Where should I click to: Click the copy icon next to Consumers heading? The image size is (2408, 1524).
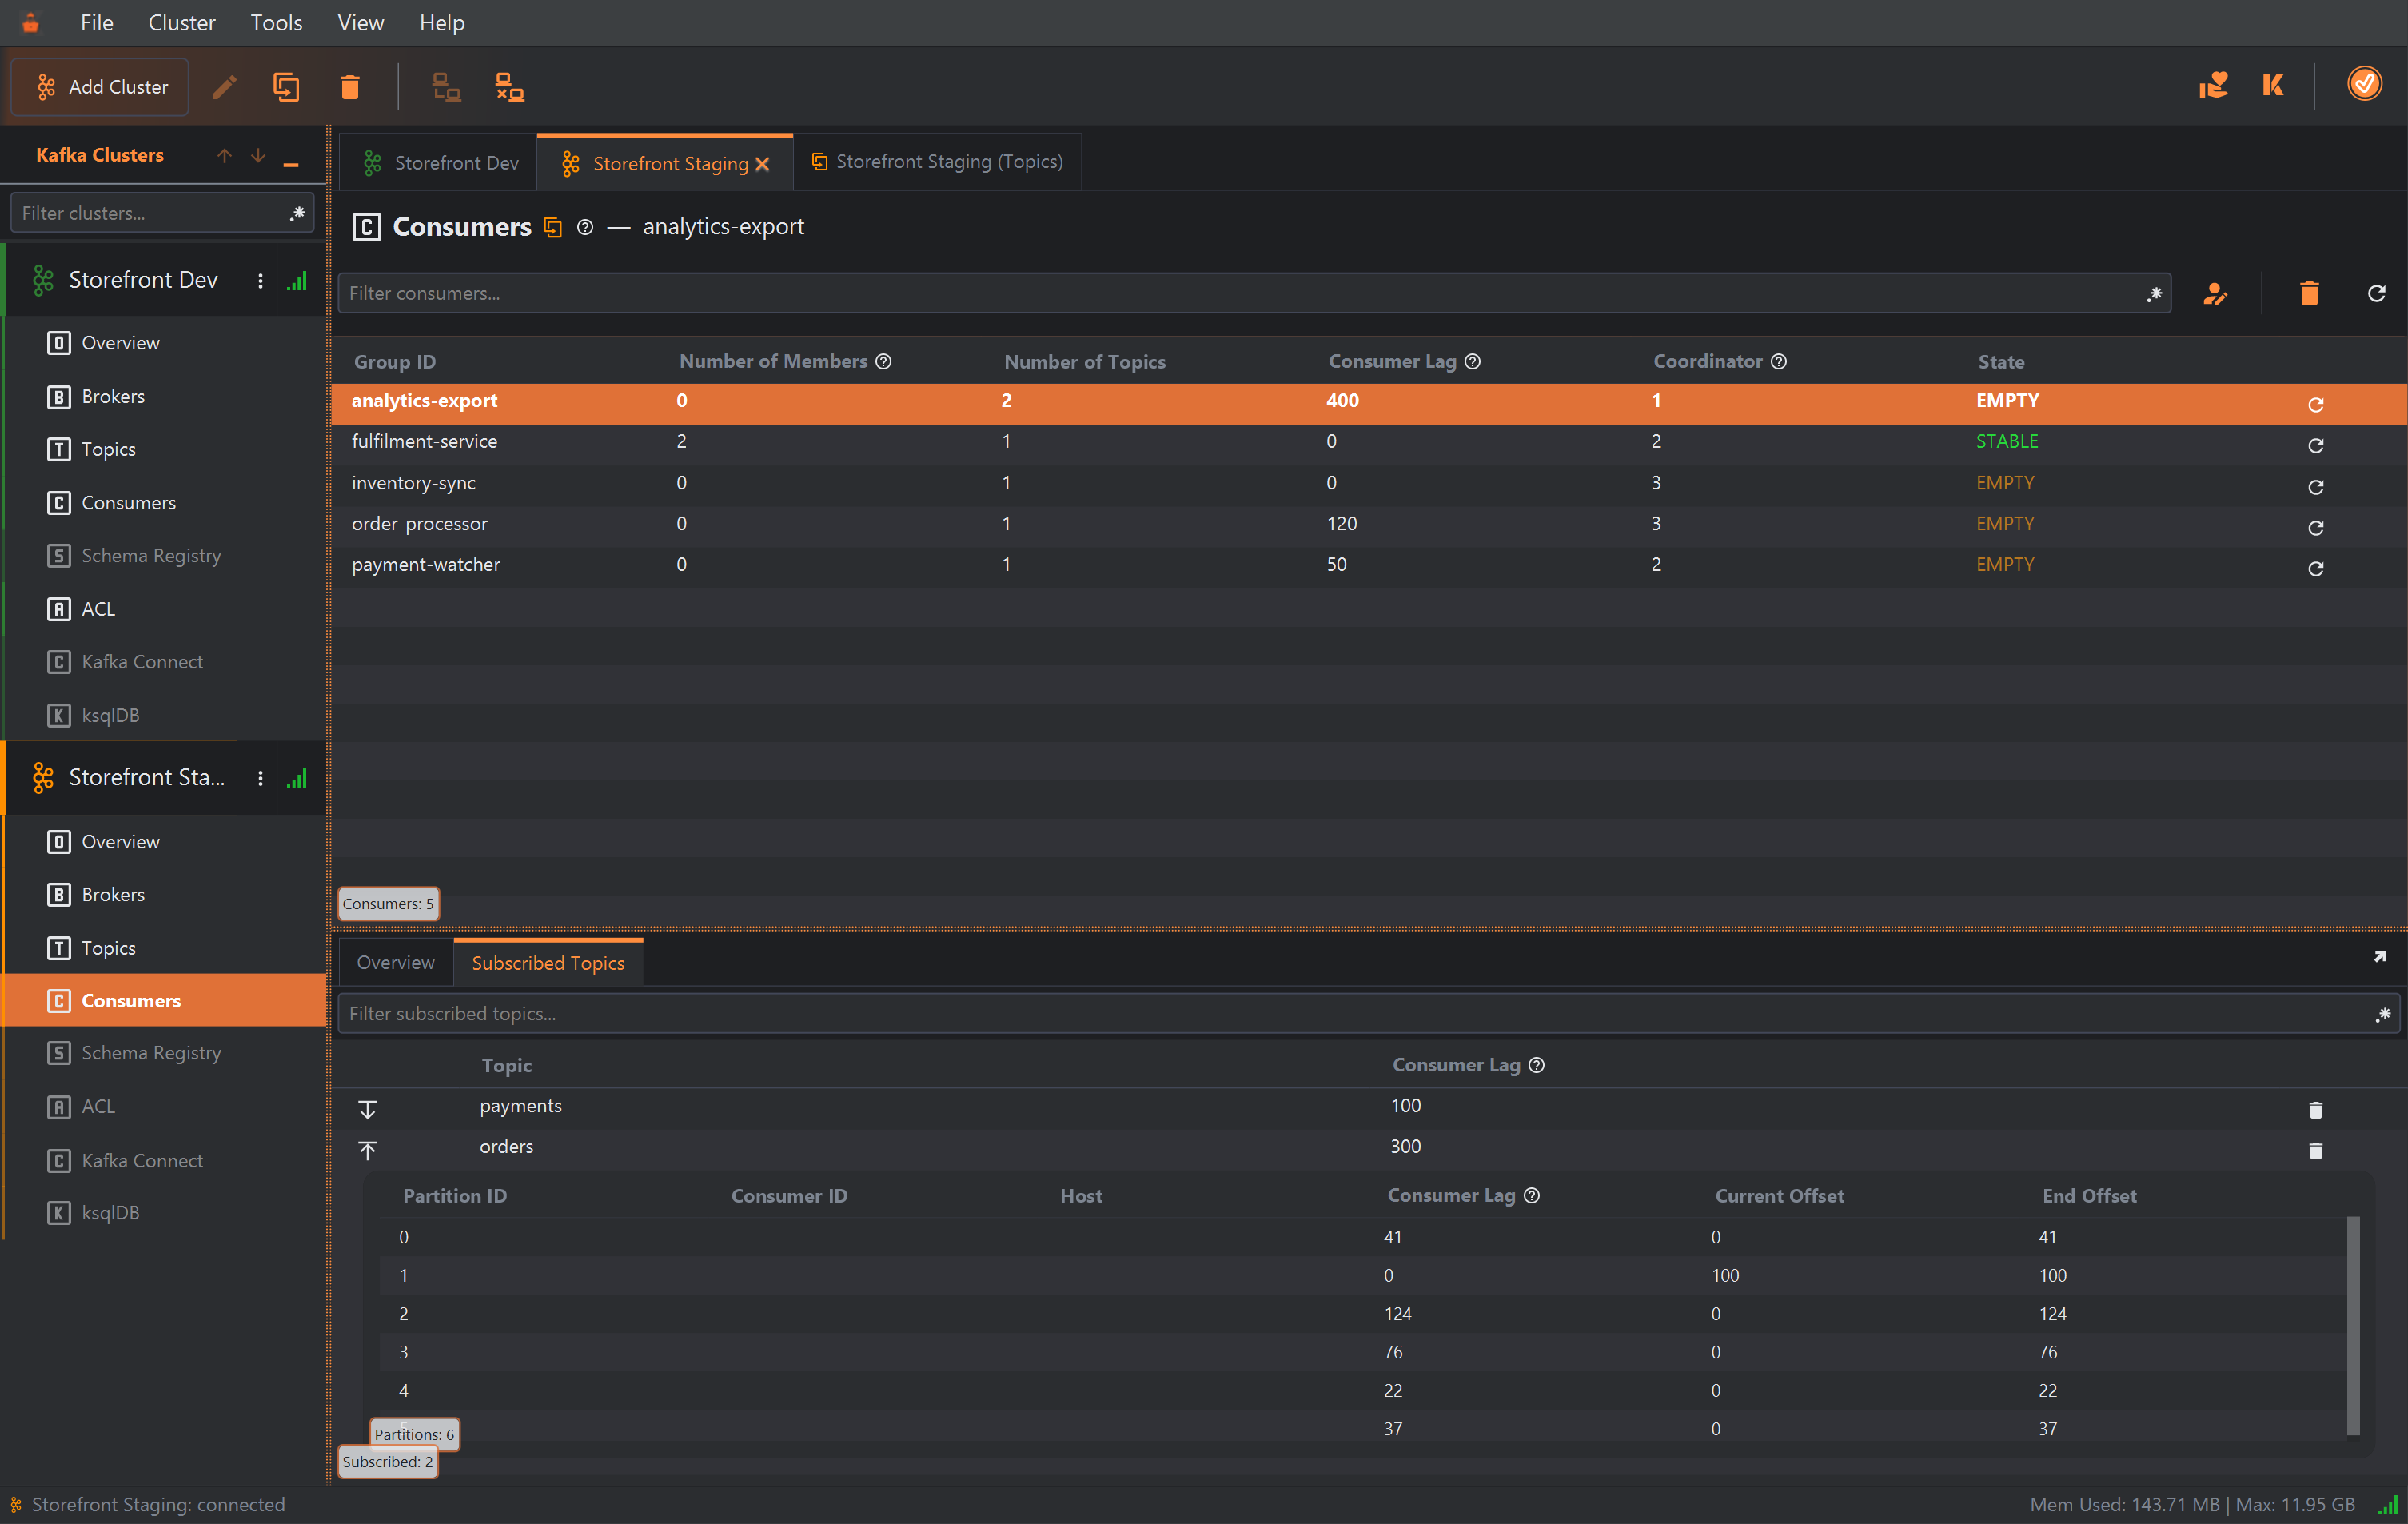point(553,227)
